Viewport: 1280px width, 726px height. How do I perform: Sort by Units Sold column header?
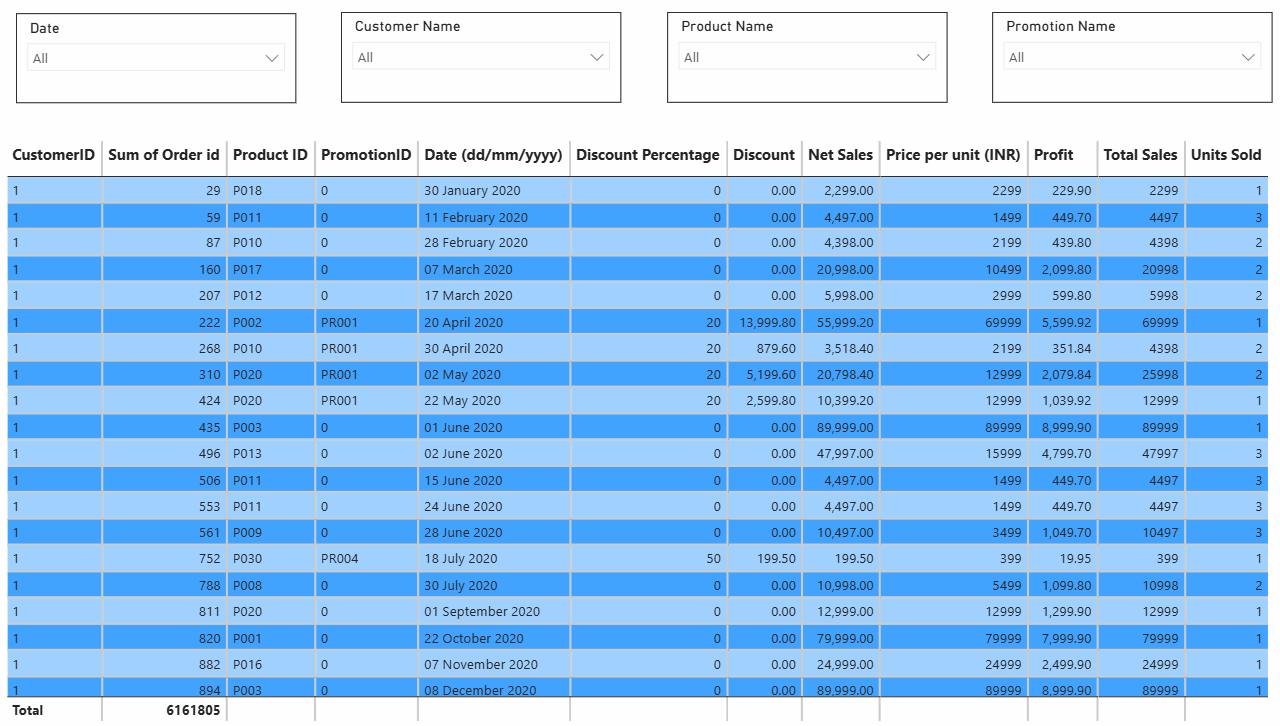coord(1226,155)
